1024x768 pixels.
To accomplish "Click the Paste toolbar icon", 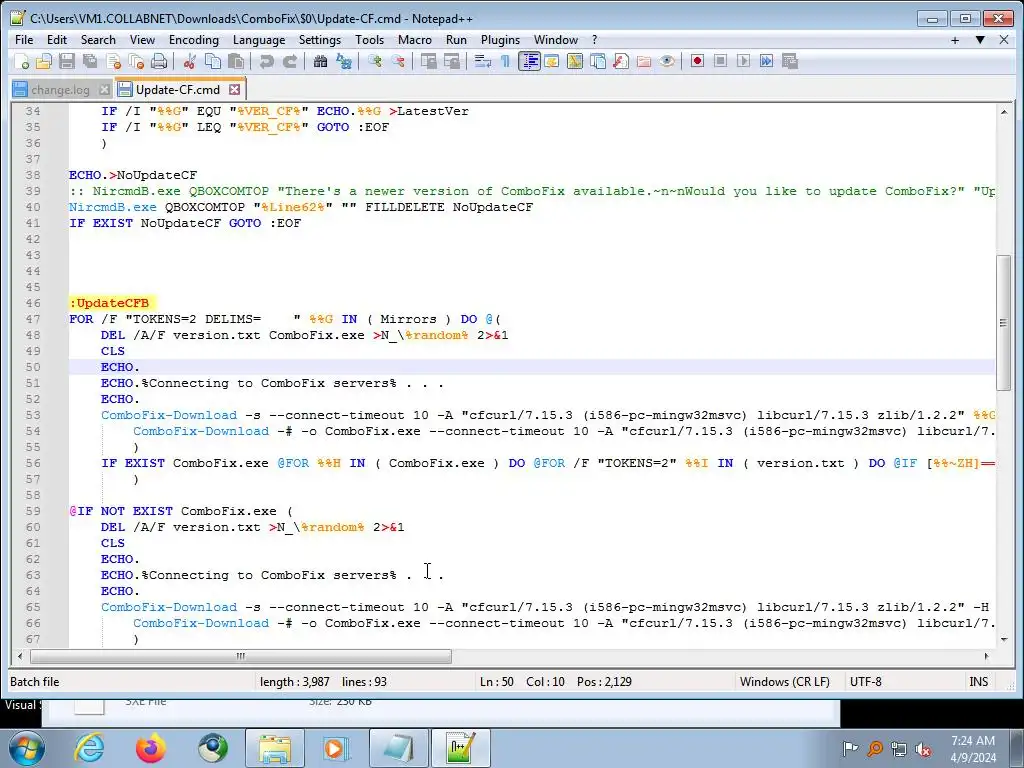I will pos(236,61).
